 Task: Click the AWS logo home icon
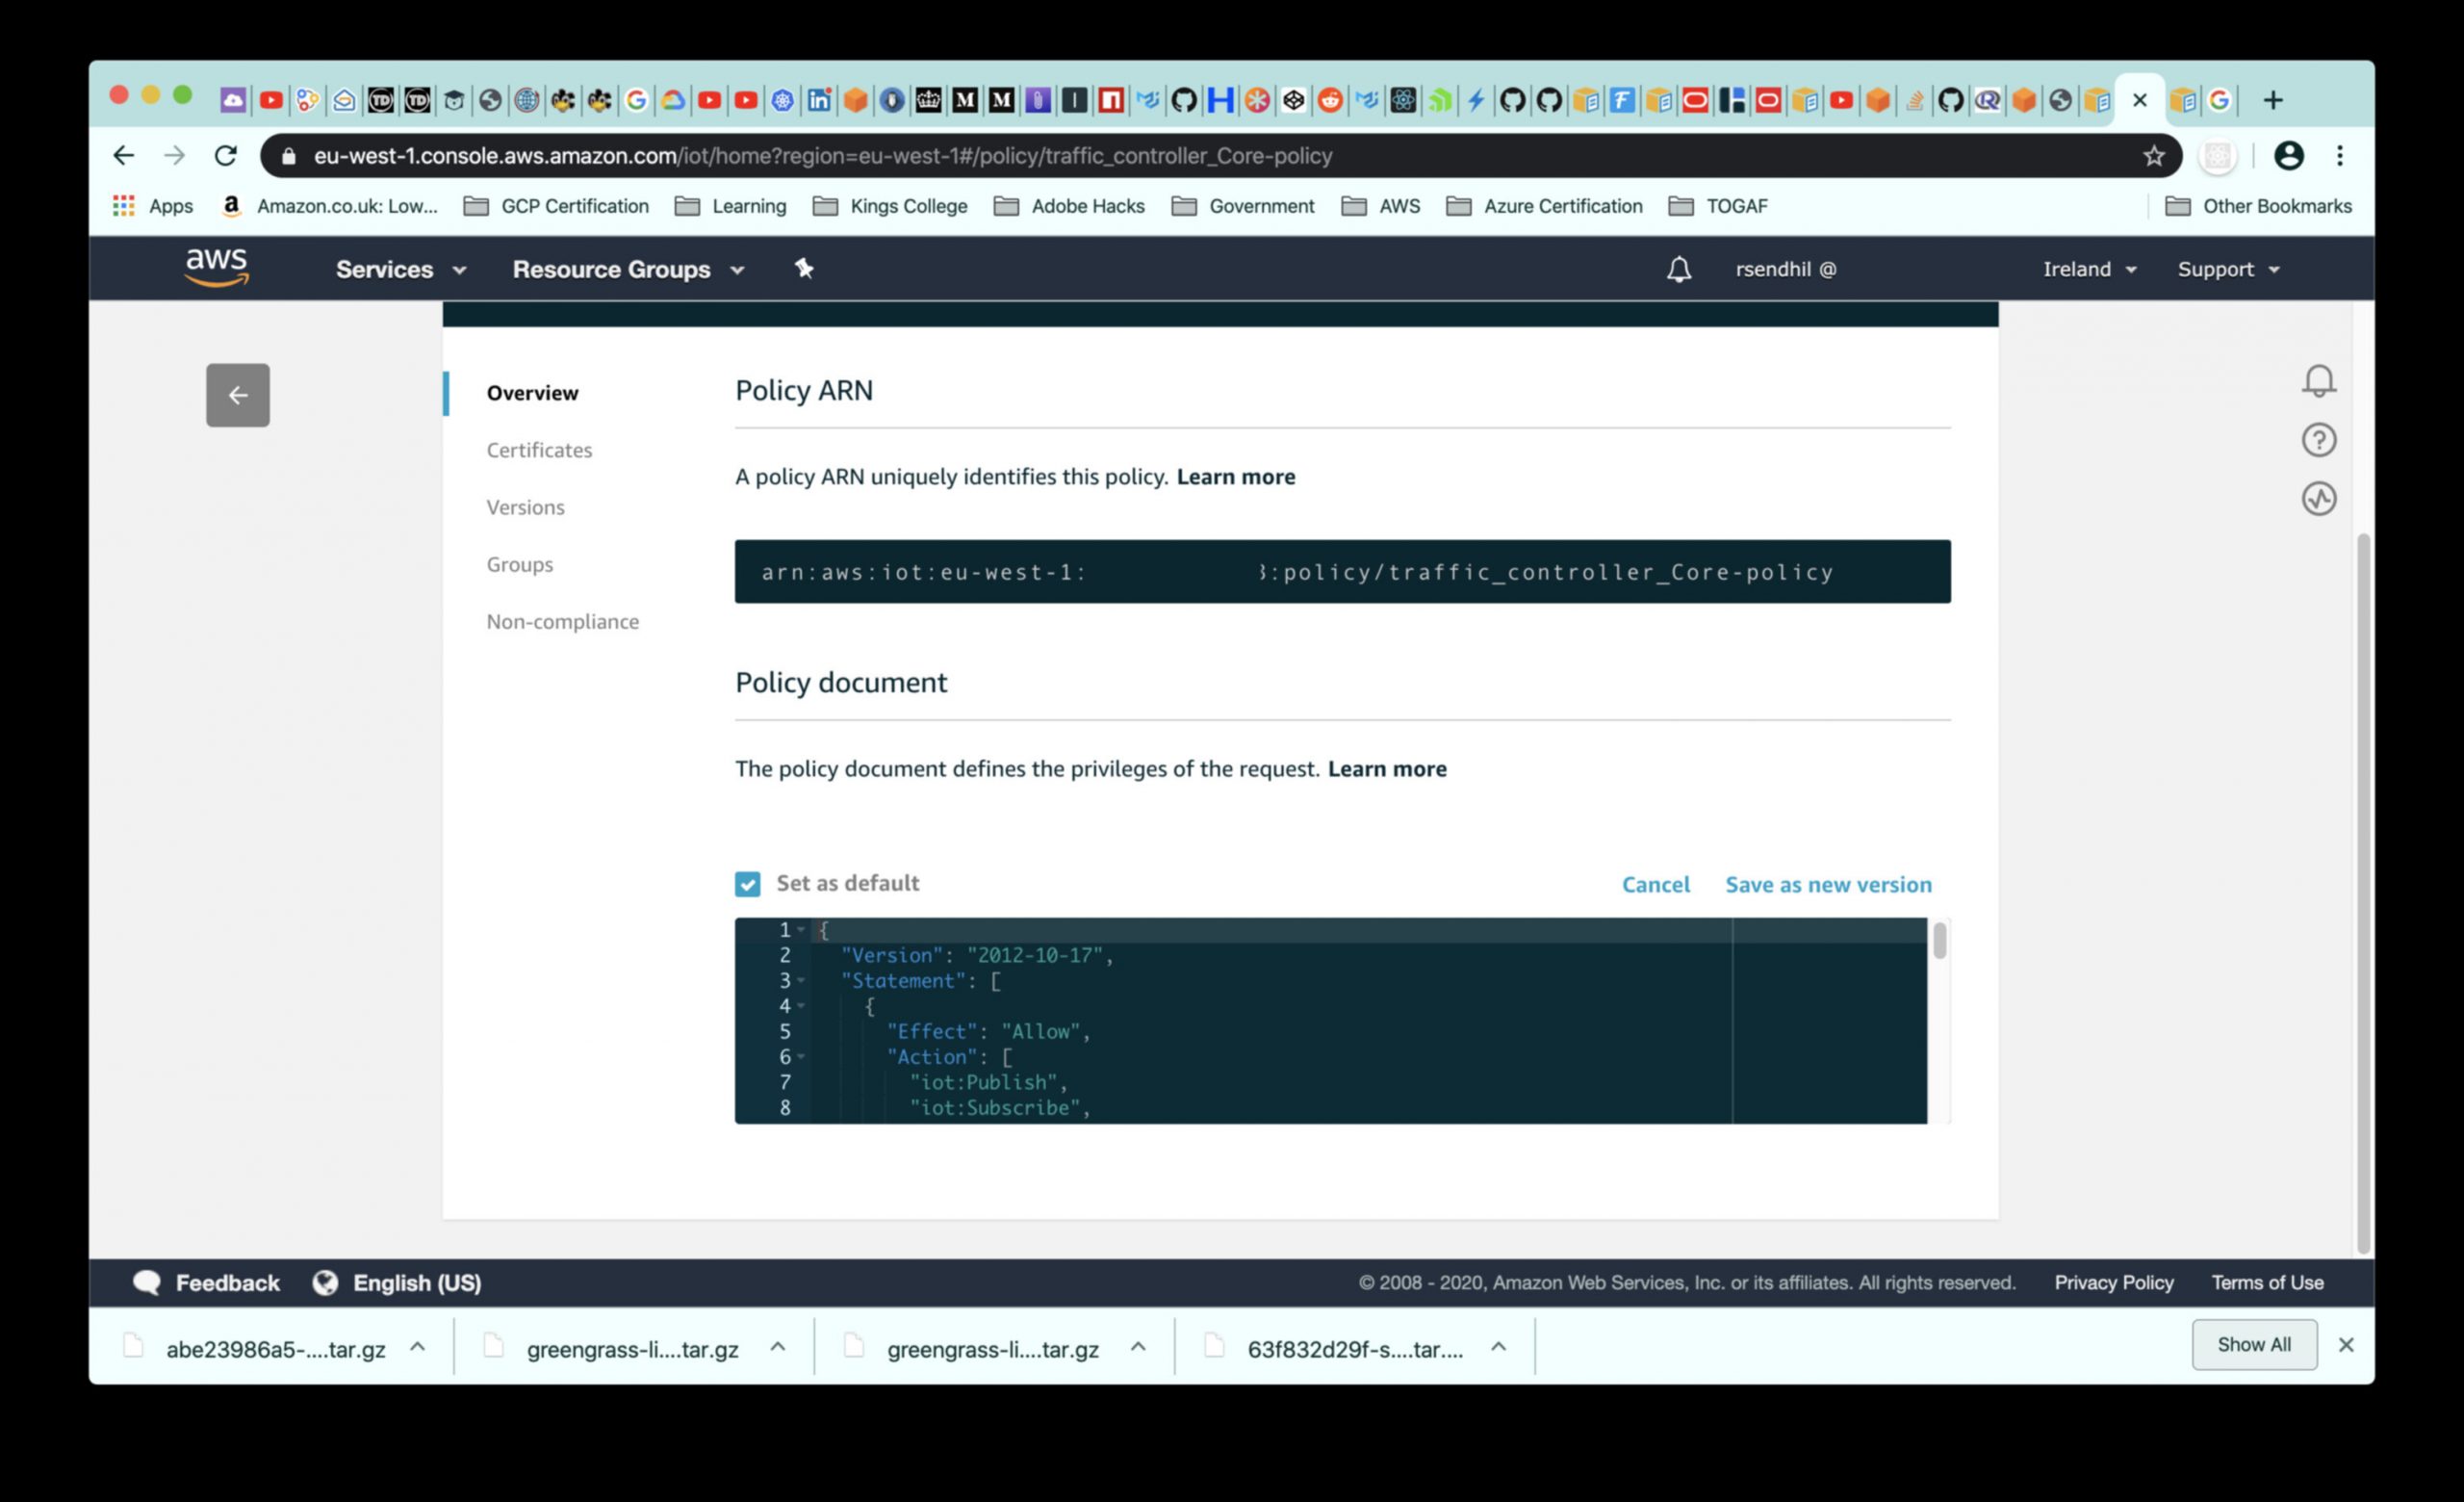216,268
